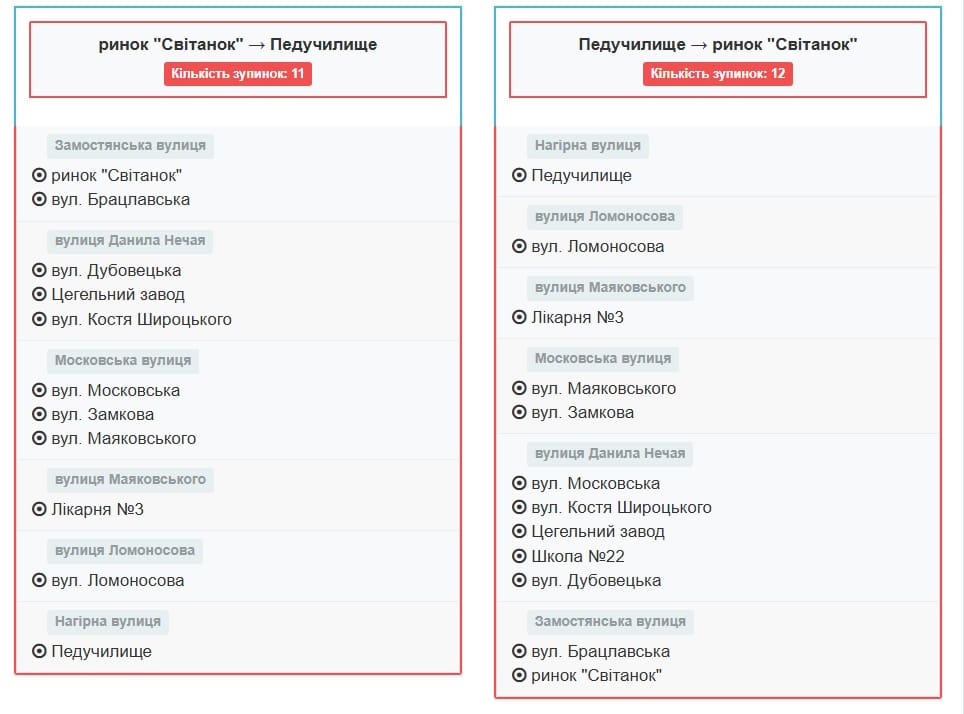Viewport: 964px width, 714px height.
Task: Open the route header ринок "Світанок" → Педучилище
Action: (236, 44)
